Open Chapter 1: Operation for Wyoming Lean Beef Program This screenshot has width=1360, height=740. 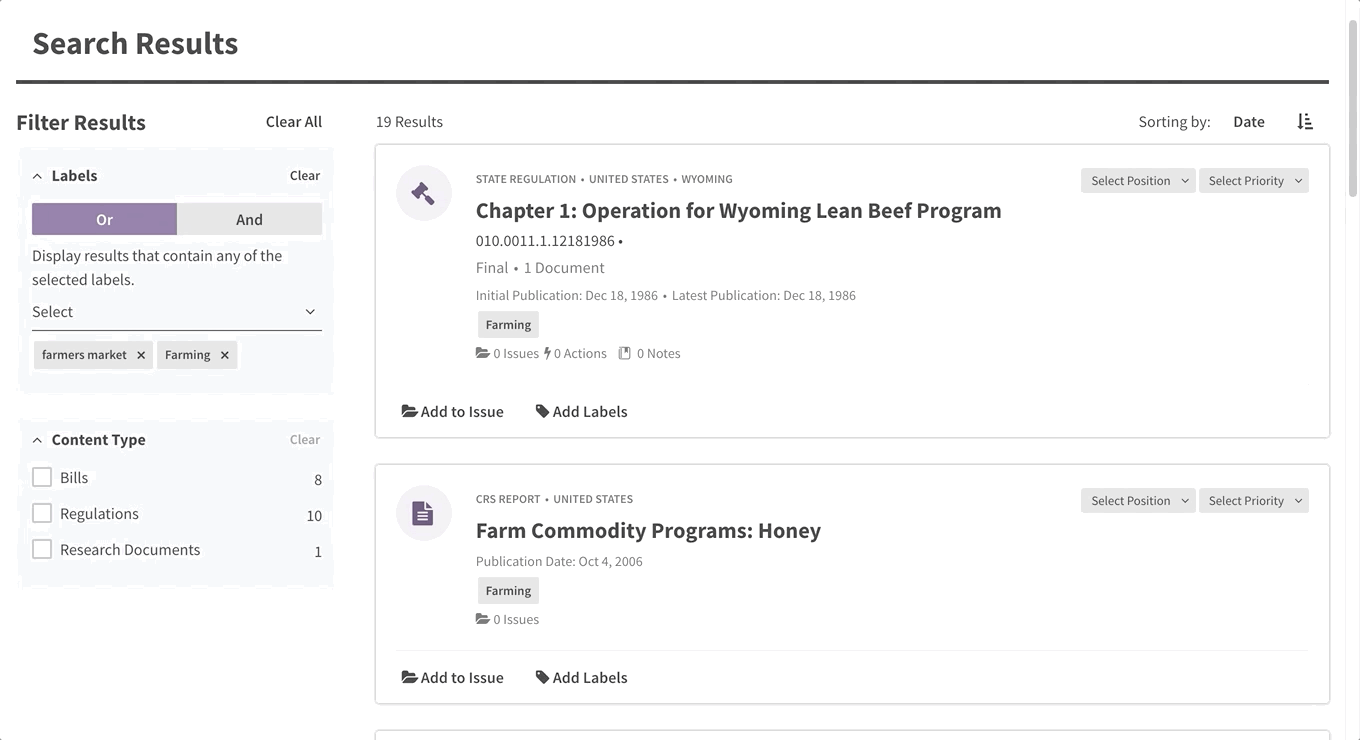tap(738, 211)
